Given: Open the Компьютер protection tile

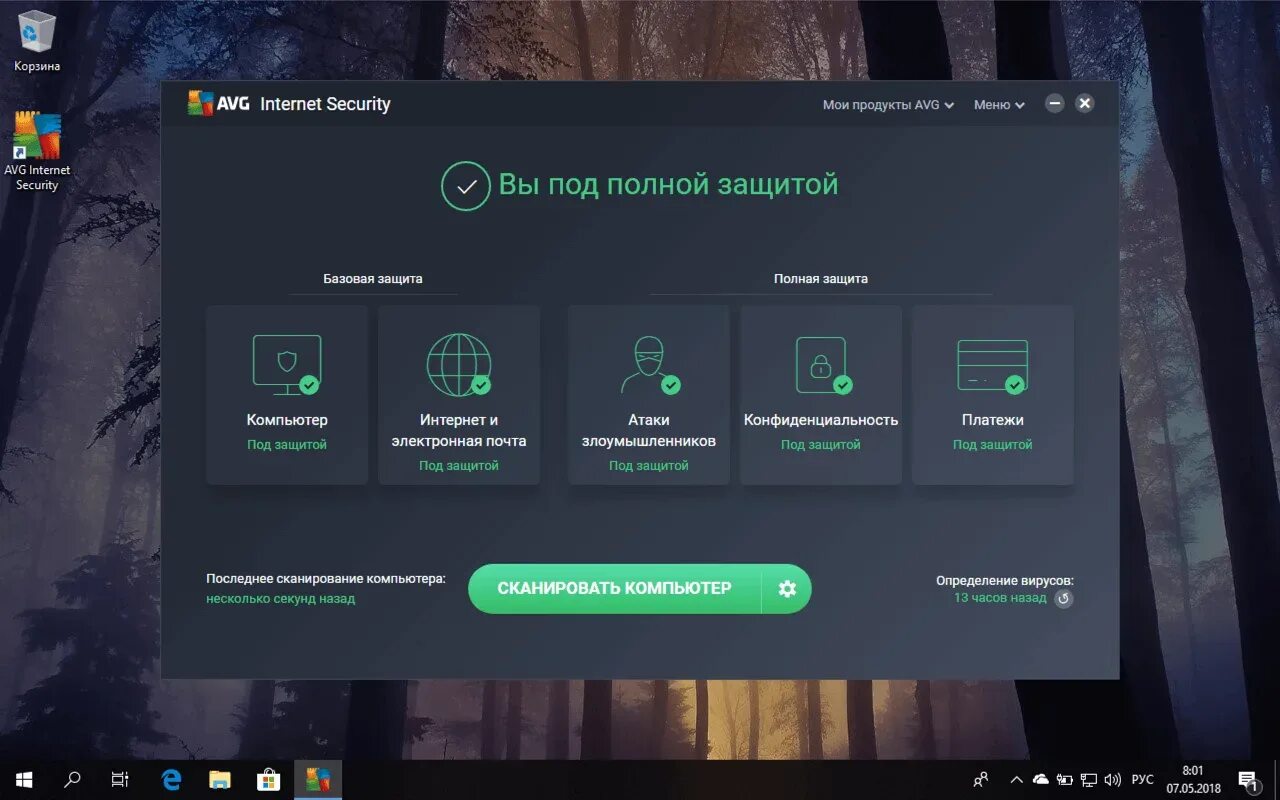Looking at the screenshot, I should 287,395.
